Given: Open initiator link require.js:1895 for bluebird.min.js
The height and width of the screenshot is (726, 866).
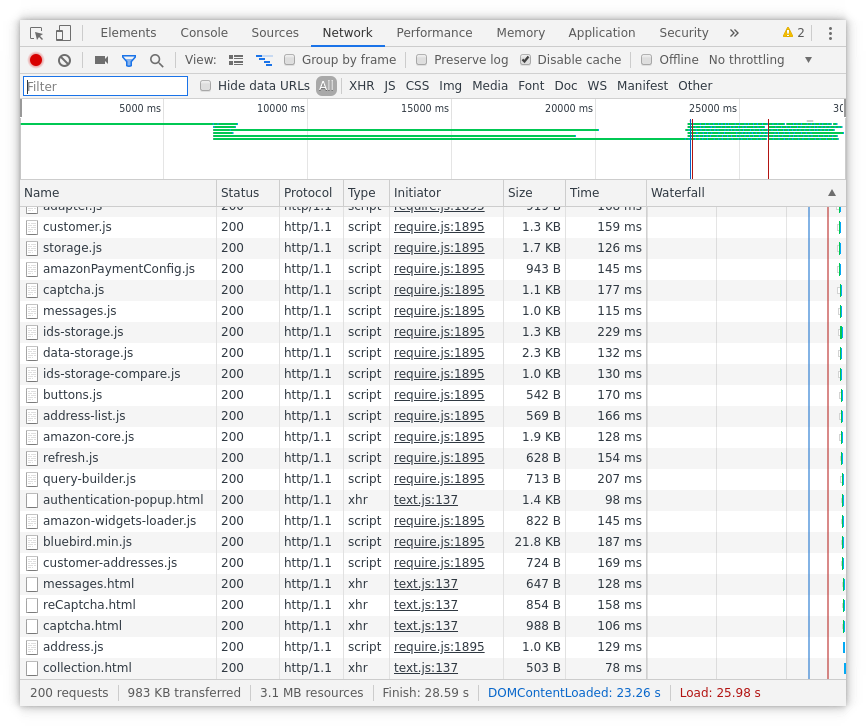Looking at the screenshot, I should click(439, 541).
